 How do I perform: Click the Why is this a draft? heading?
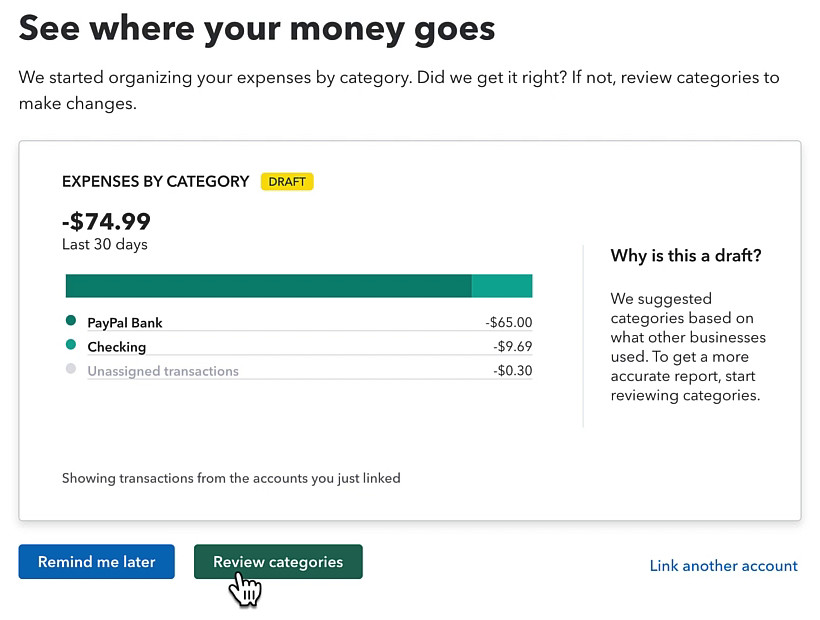[686, 256]
